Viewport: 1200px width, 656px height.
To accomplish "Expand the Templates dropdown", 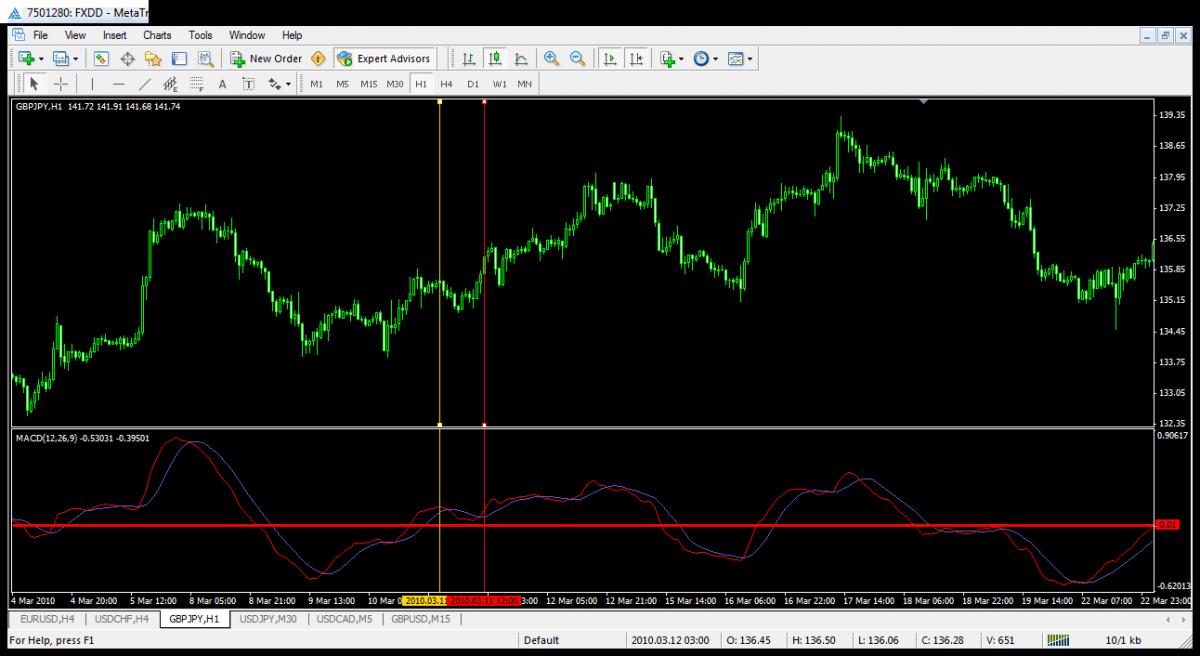I will 741,59.
